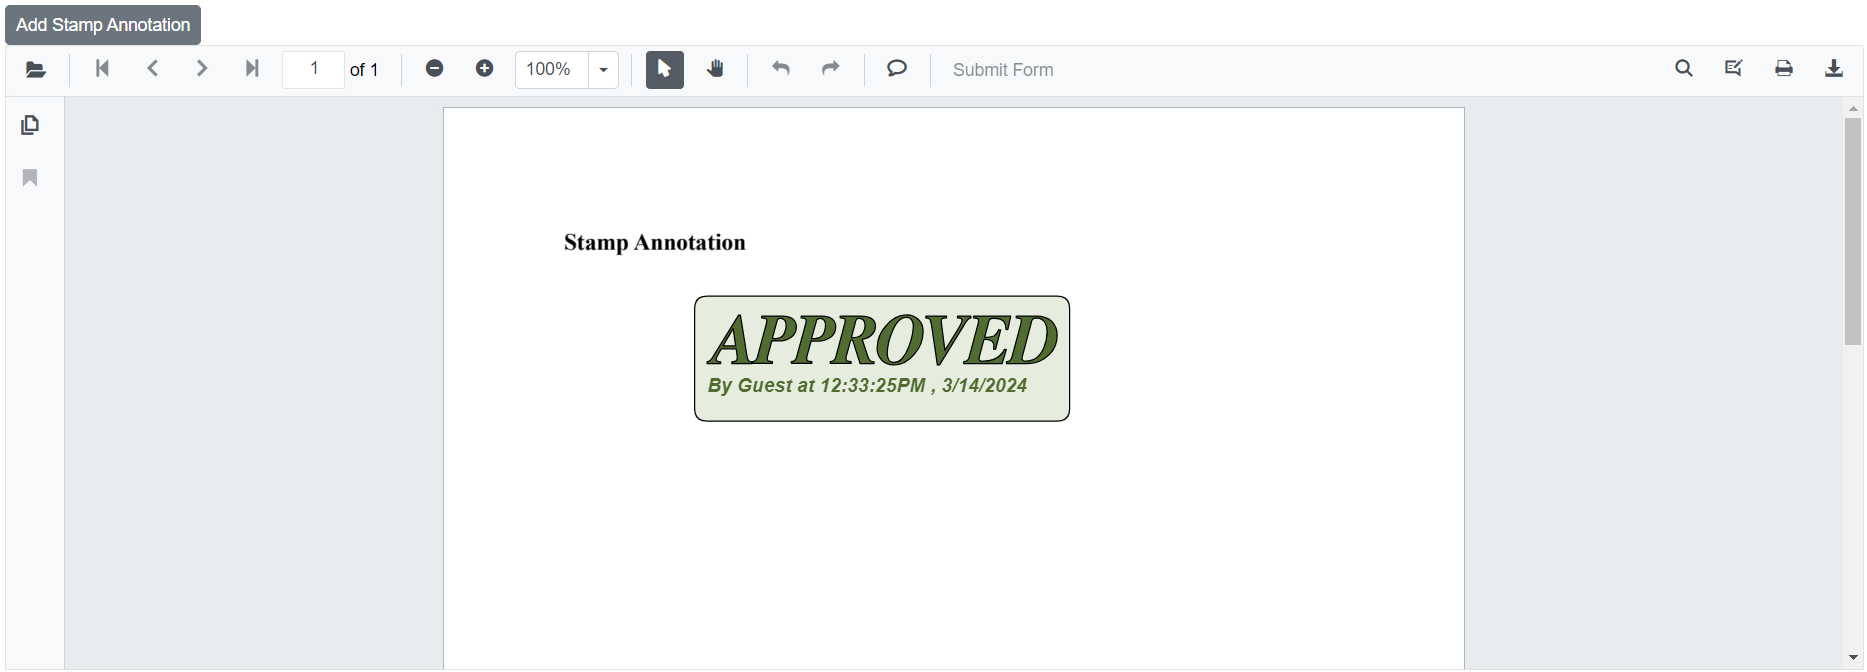The width and height of the screenshot is (1867, 672).
Task: Print the document
Action: pos(1784,69)
